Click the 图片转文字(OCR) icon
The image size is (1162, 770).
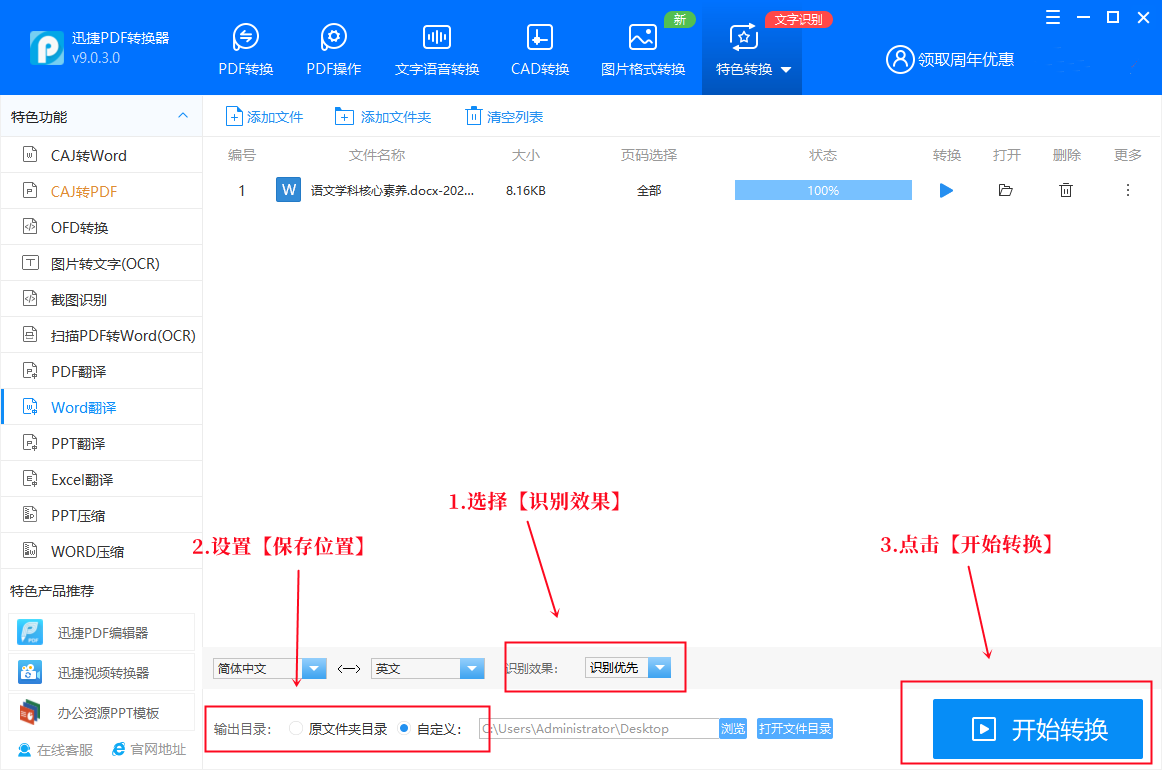tap(30, 263)
